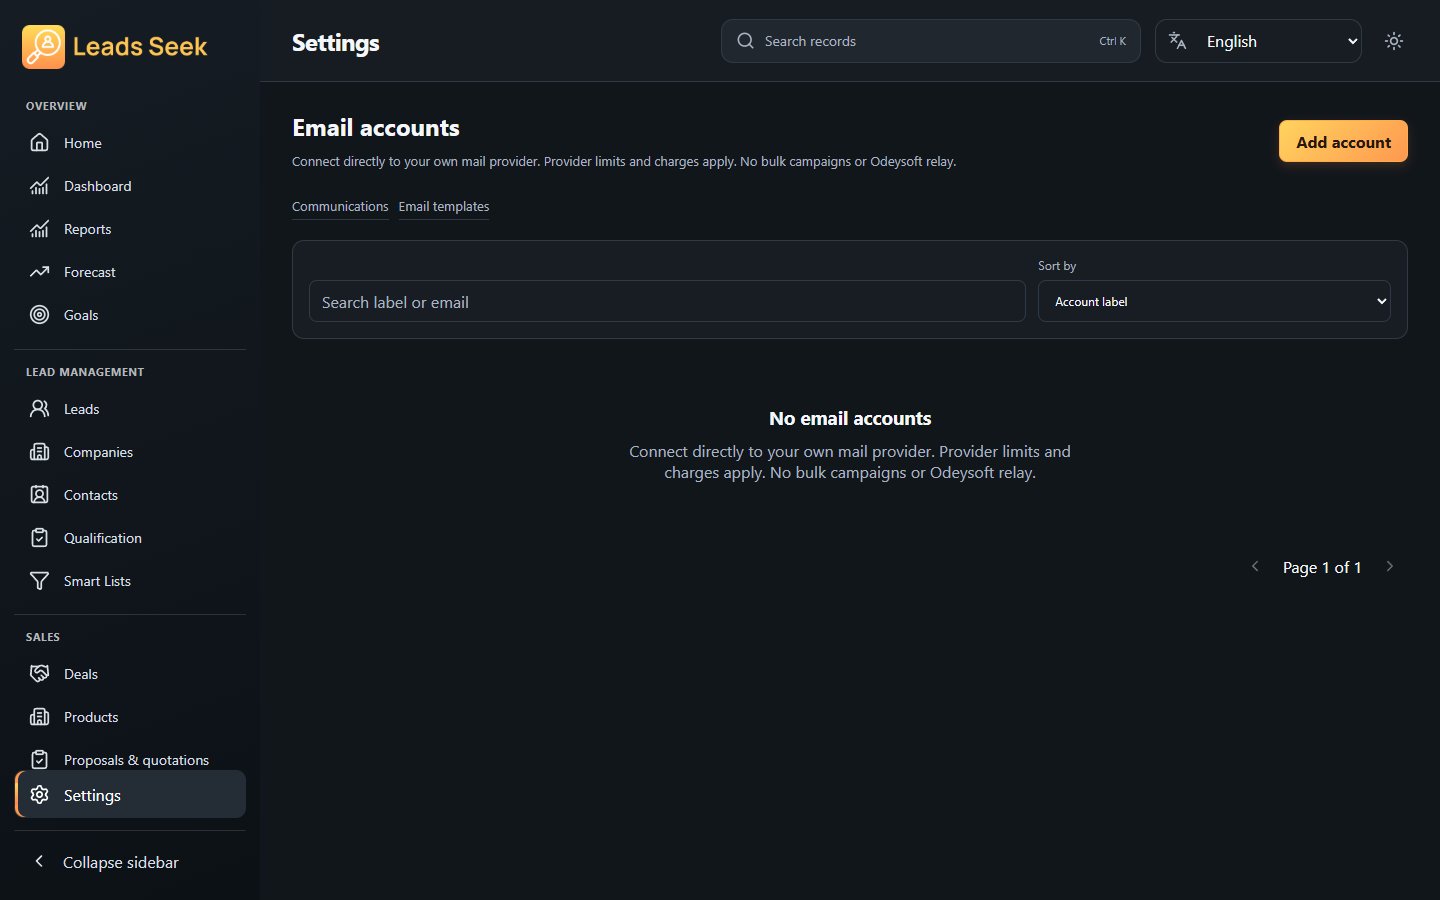Open Products via its building icon

pos(39,717)
